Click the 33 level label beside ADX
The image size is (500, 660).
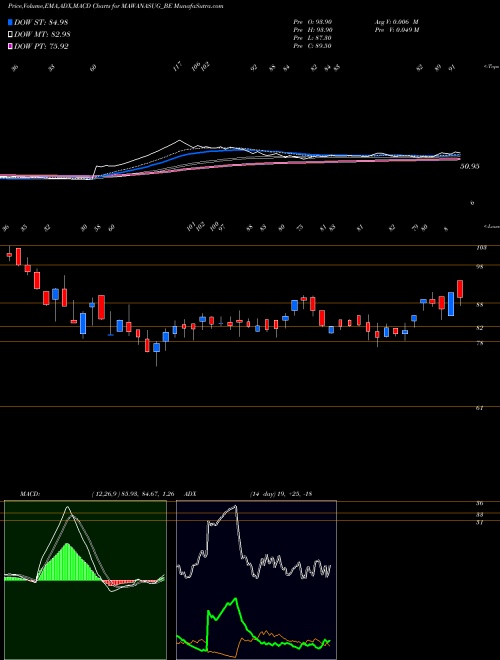click(479, 514)
